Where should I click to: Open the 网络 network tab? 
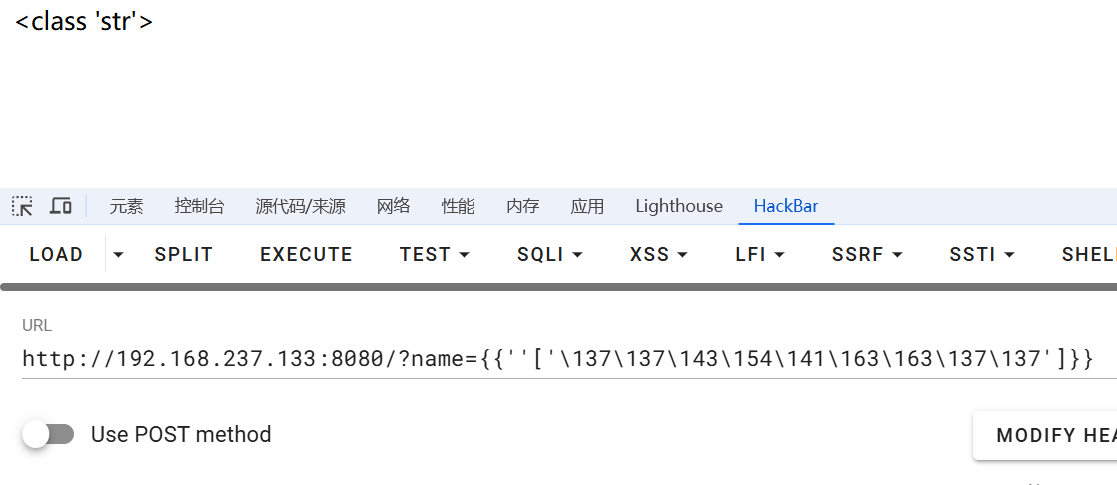(393, 206)
